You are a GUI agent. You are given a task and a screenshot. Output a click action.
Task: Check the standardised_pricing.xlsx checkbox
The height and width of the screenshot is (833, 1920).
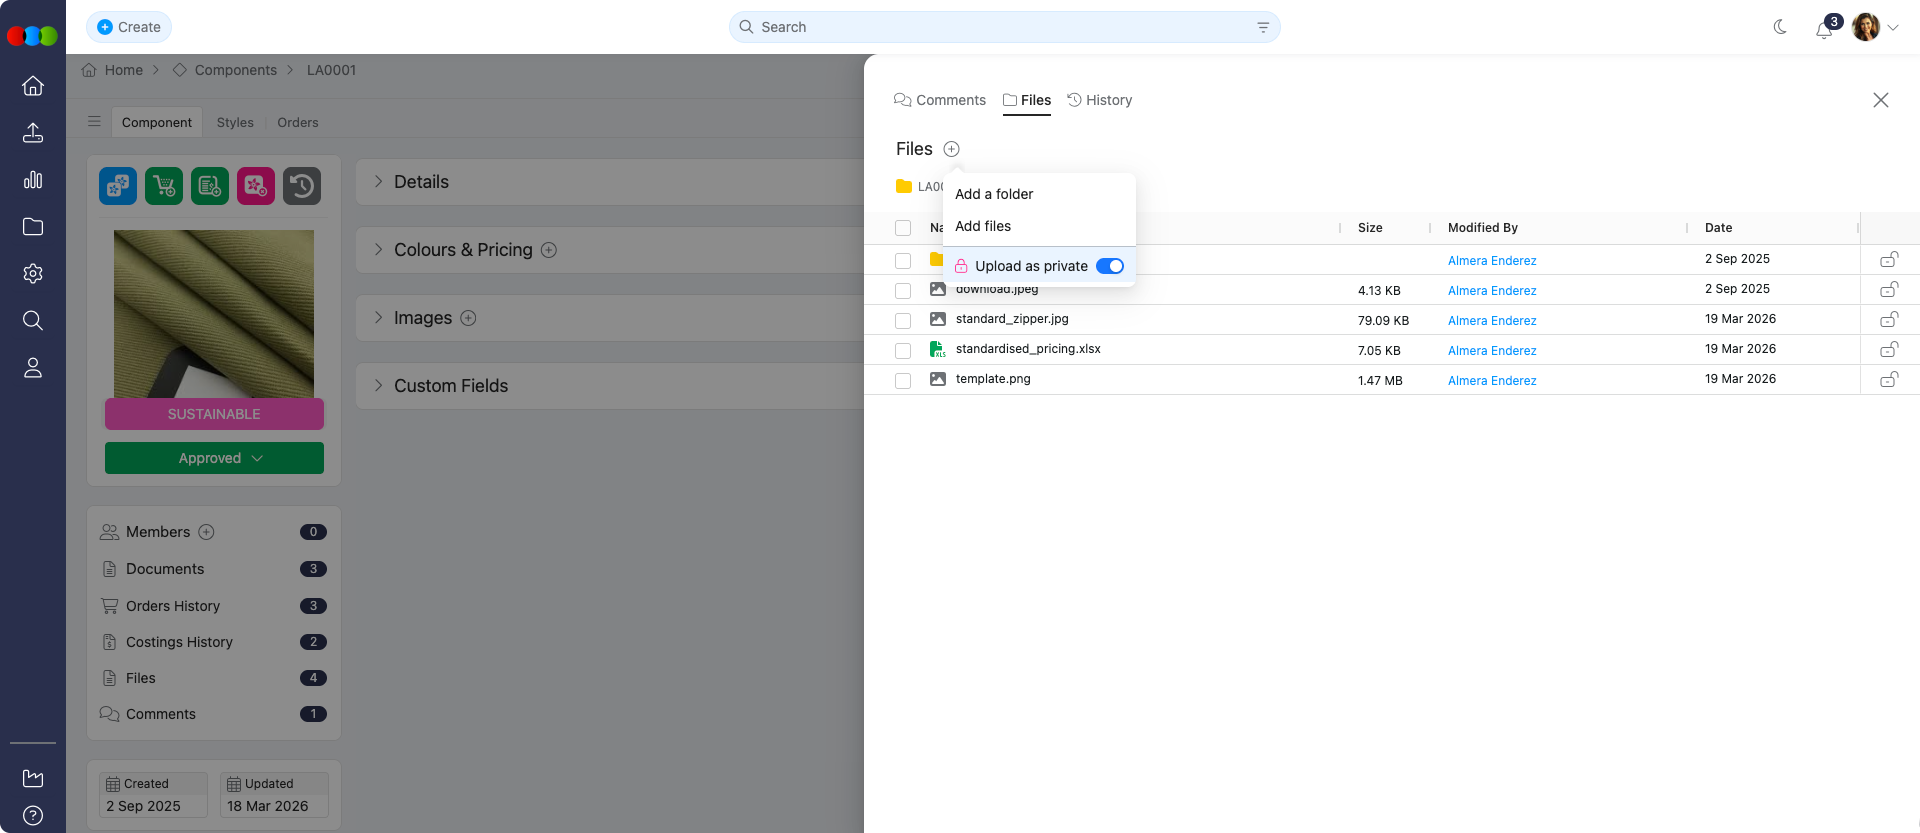click(x=903, y=351)
